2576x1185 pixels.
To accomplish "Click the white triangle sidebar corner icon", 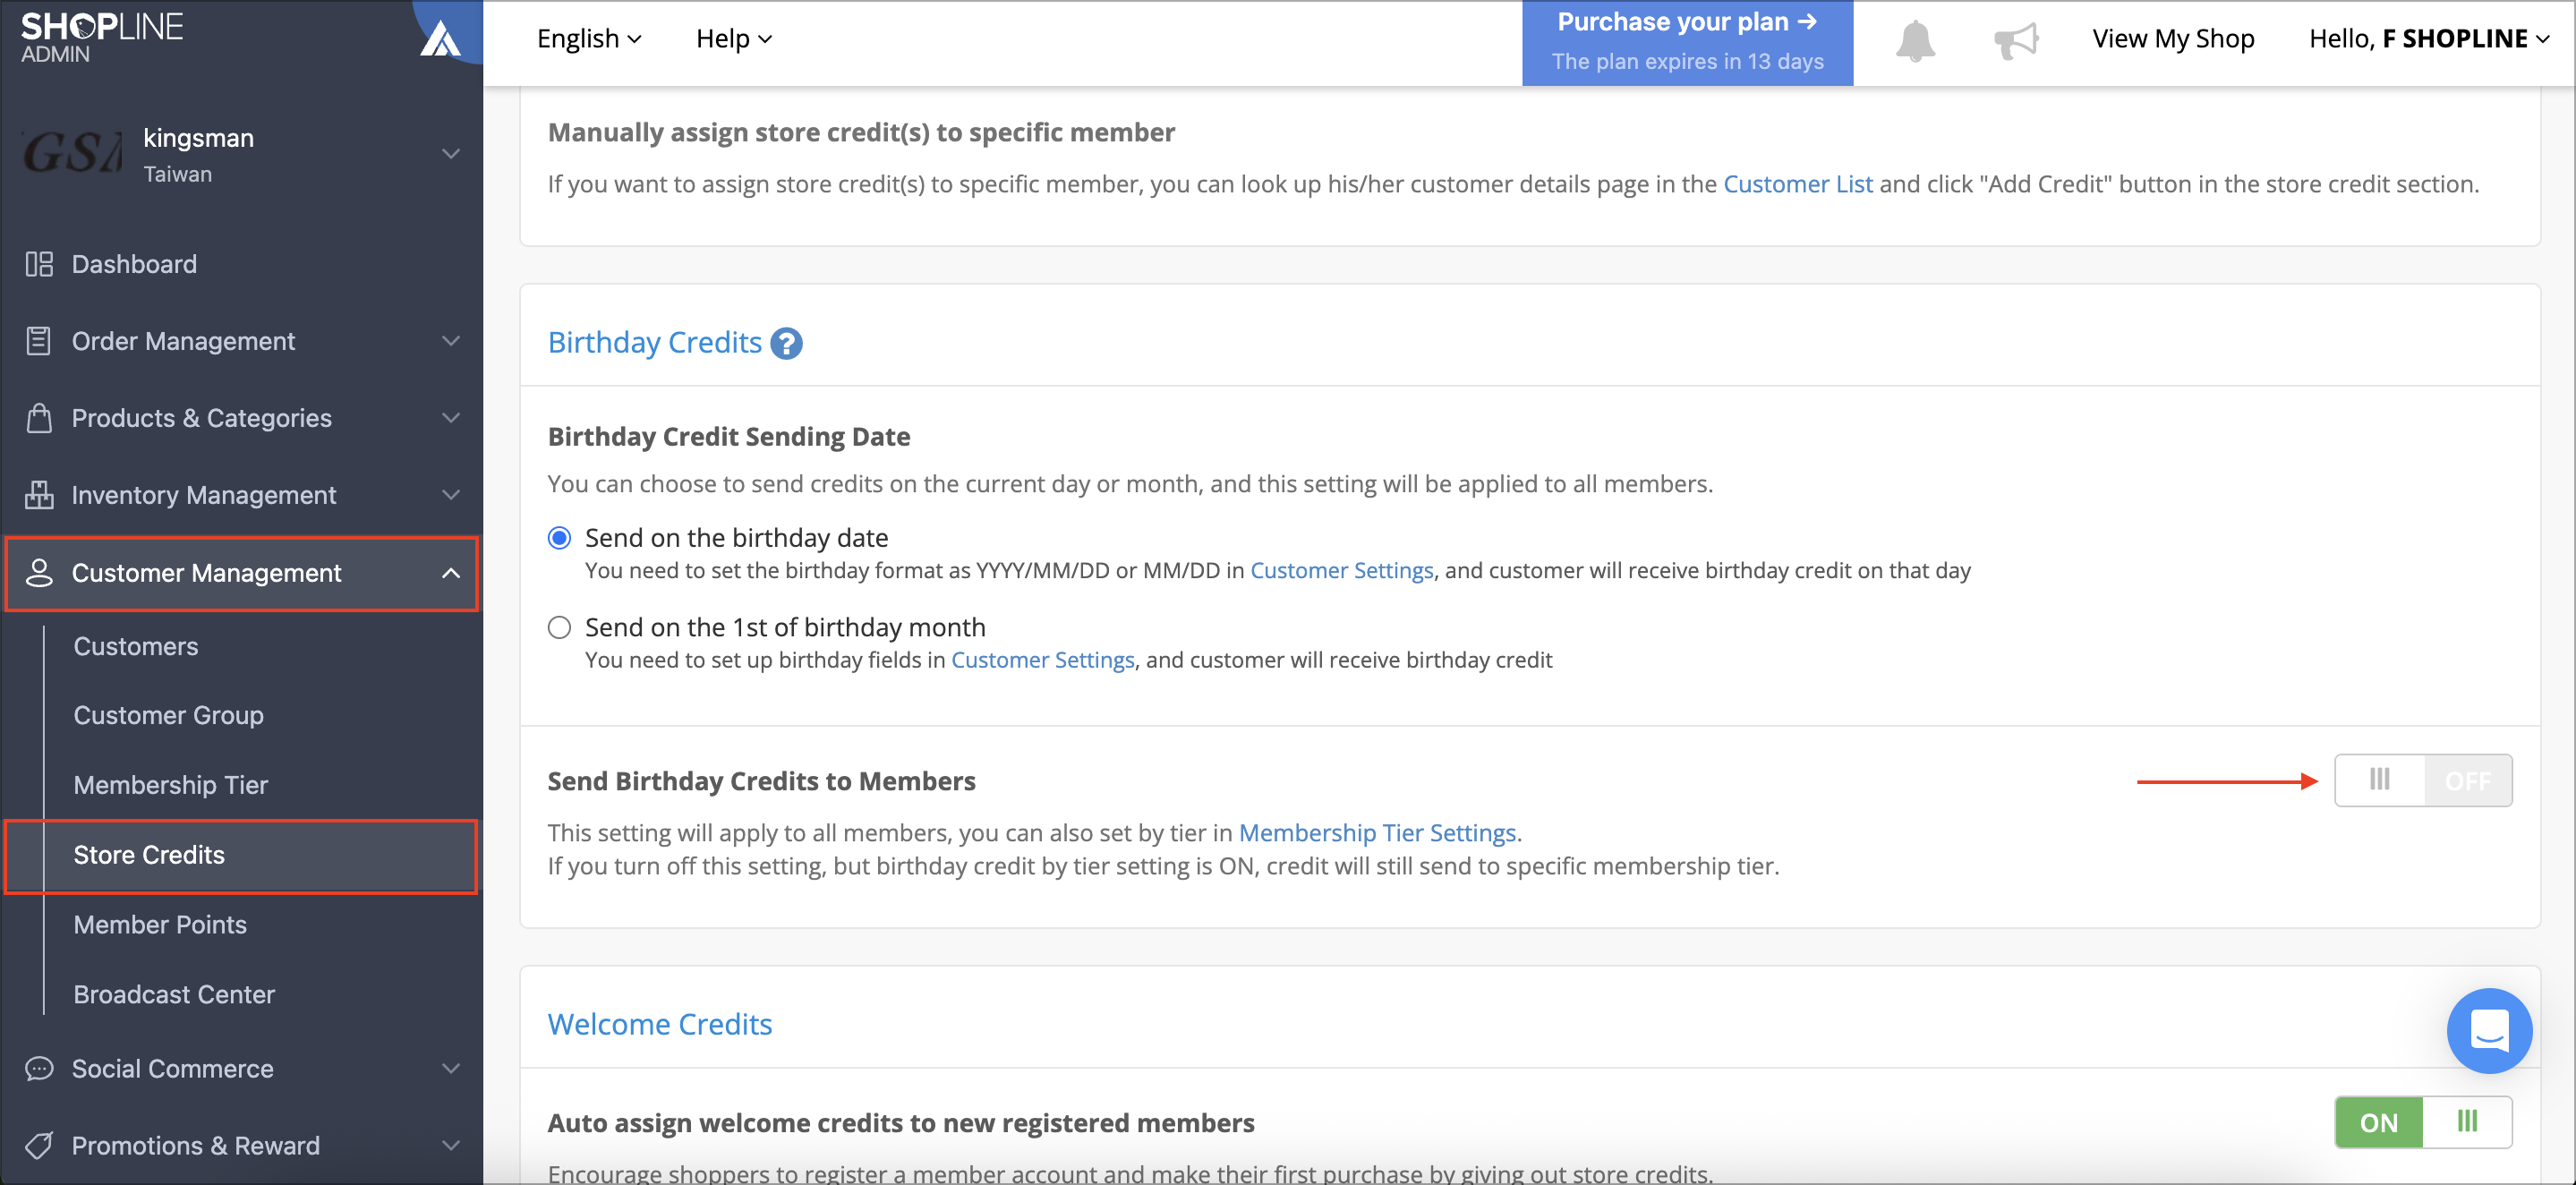I will tap(440, 39).
